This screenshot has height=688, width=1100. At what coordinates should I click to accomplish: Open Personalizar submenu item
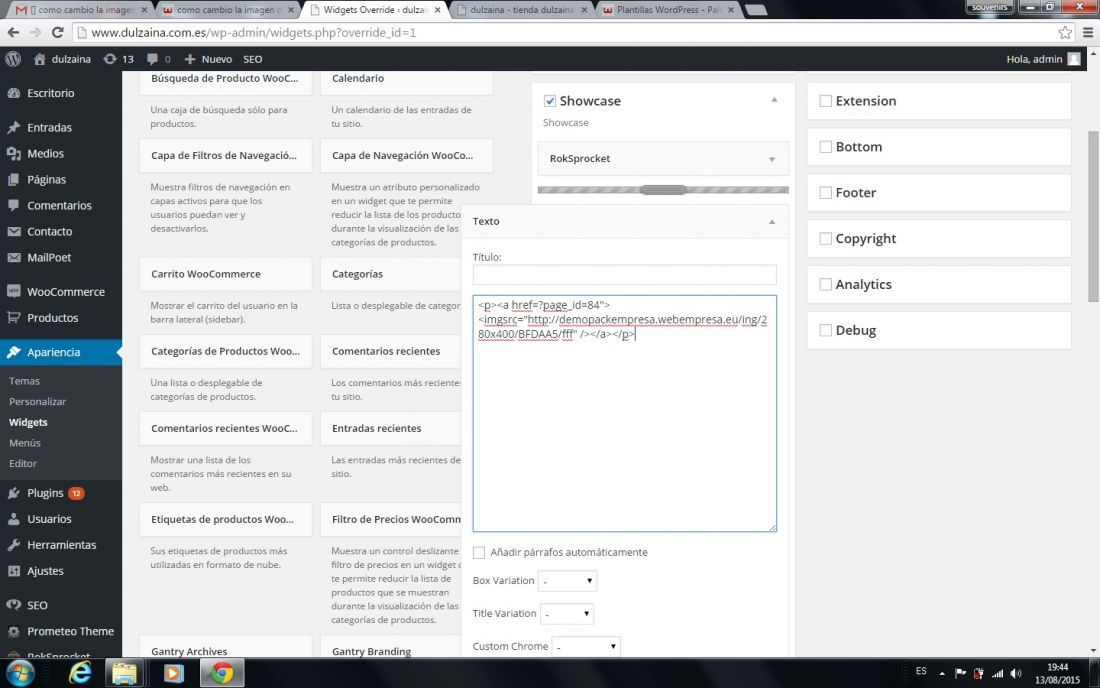point(38,401)
